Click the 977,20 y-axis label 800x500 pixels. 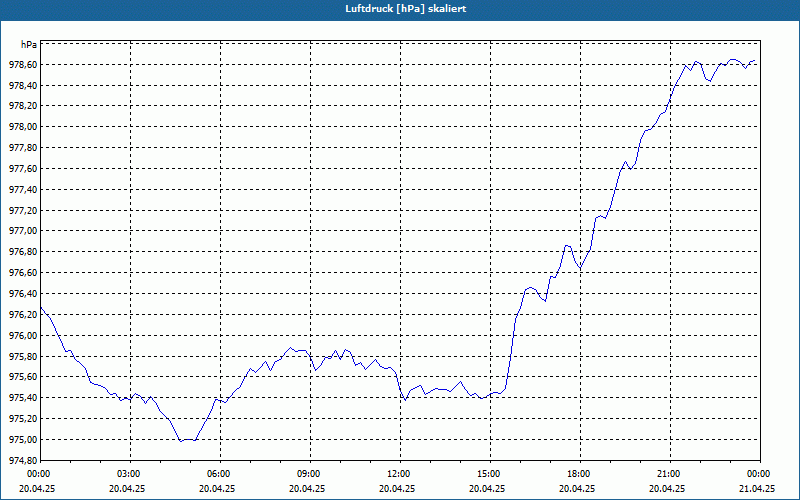coord(23,211)
